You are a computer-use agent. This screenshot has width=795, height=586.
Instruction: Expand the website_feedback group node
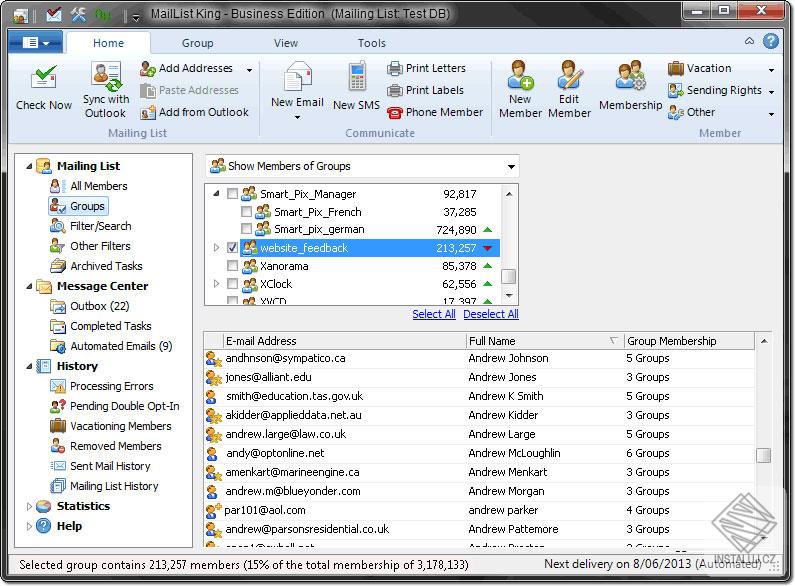click(216, 247)
